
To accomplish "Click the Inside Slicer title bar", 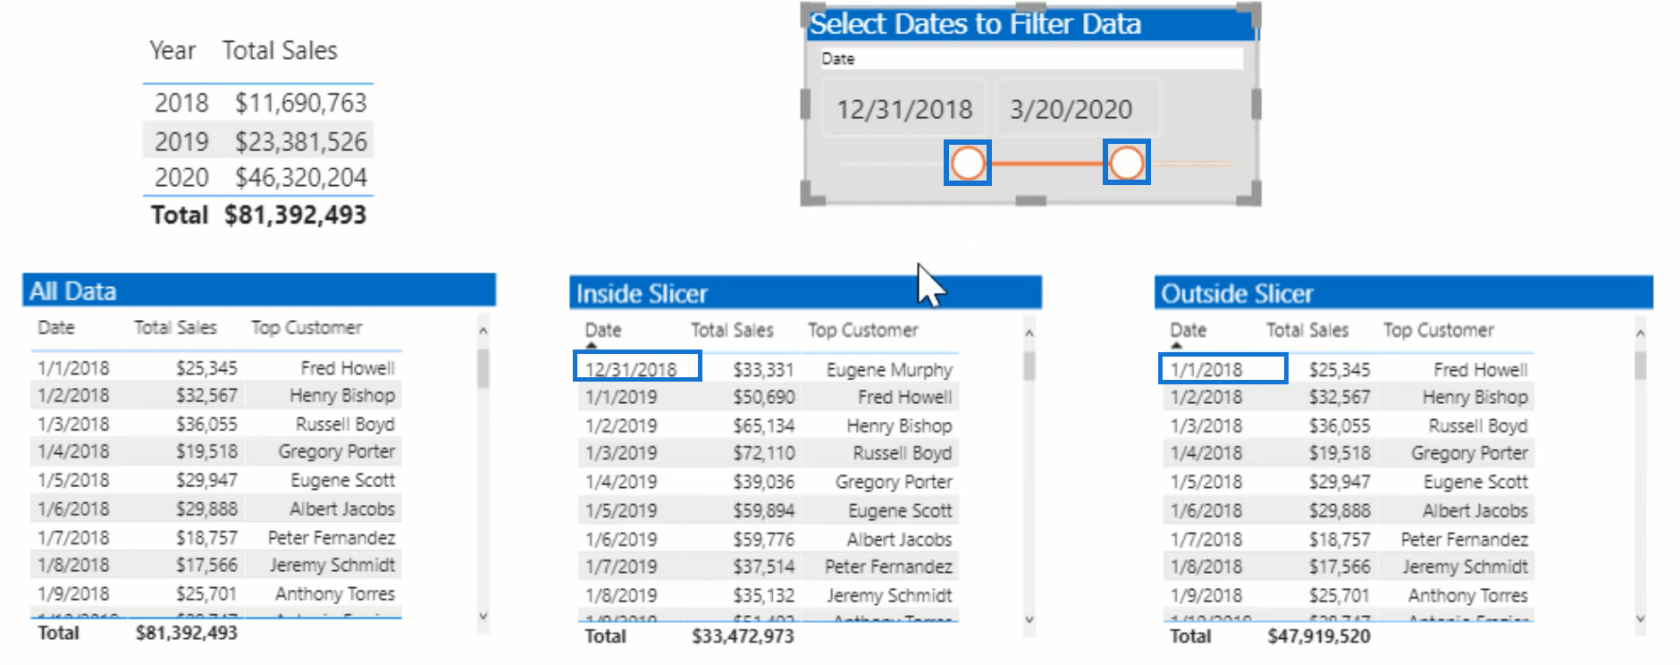I will click(805, 293).
